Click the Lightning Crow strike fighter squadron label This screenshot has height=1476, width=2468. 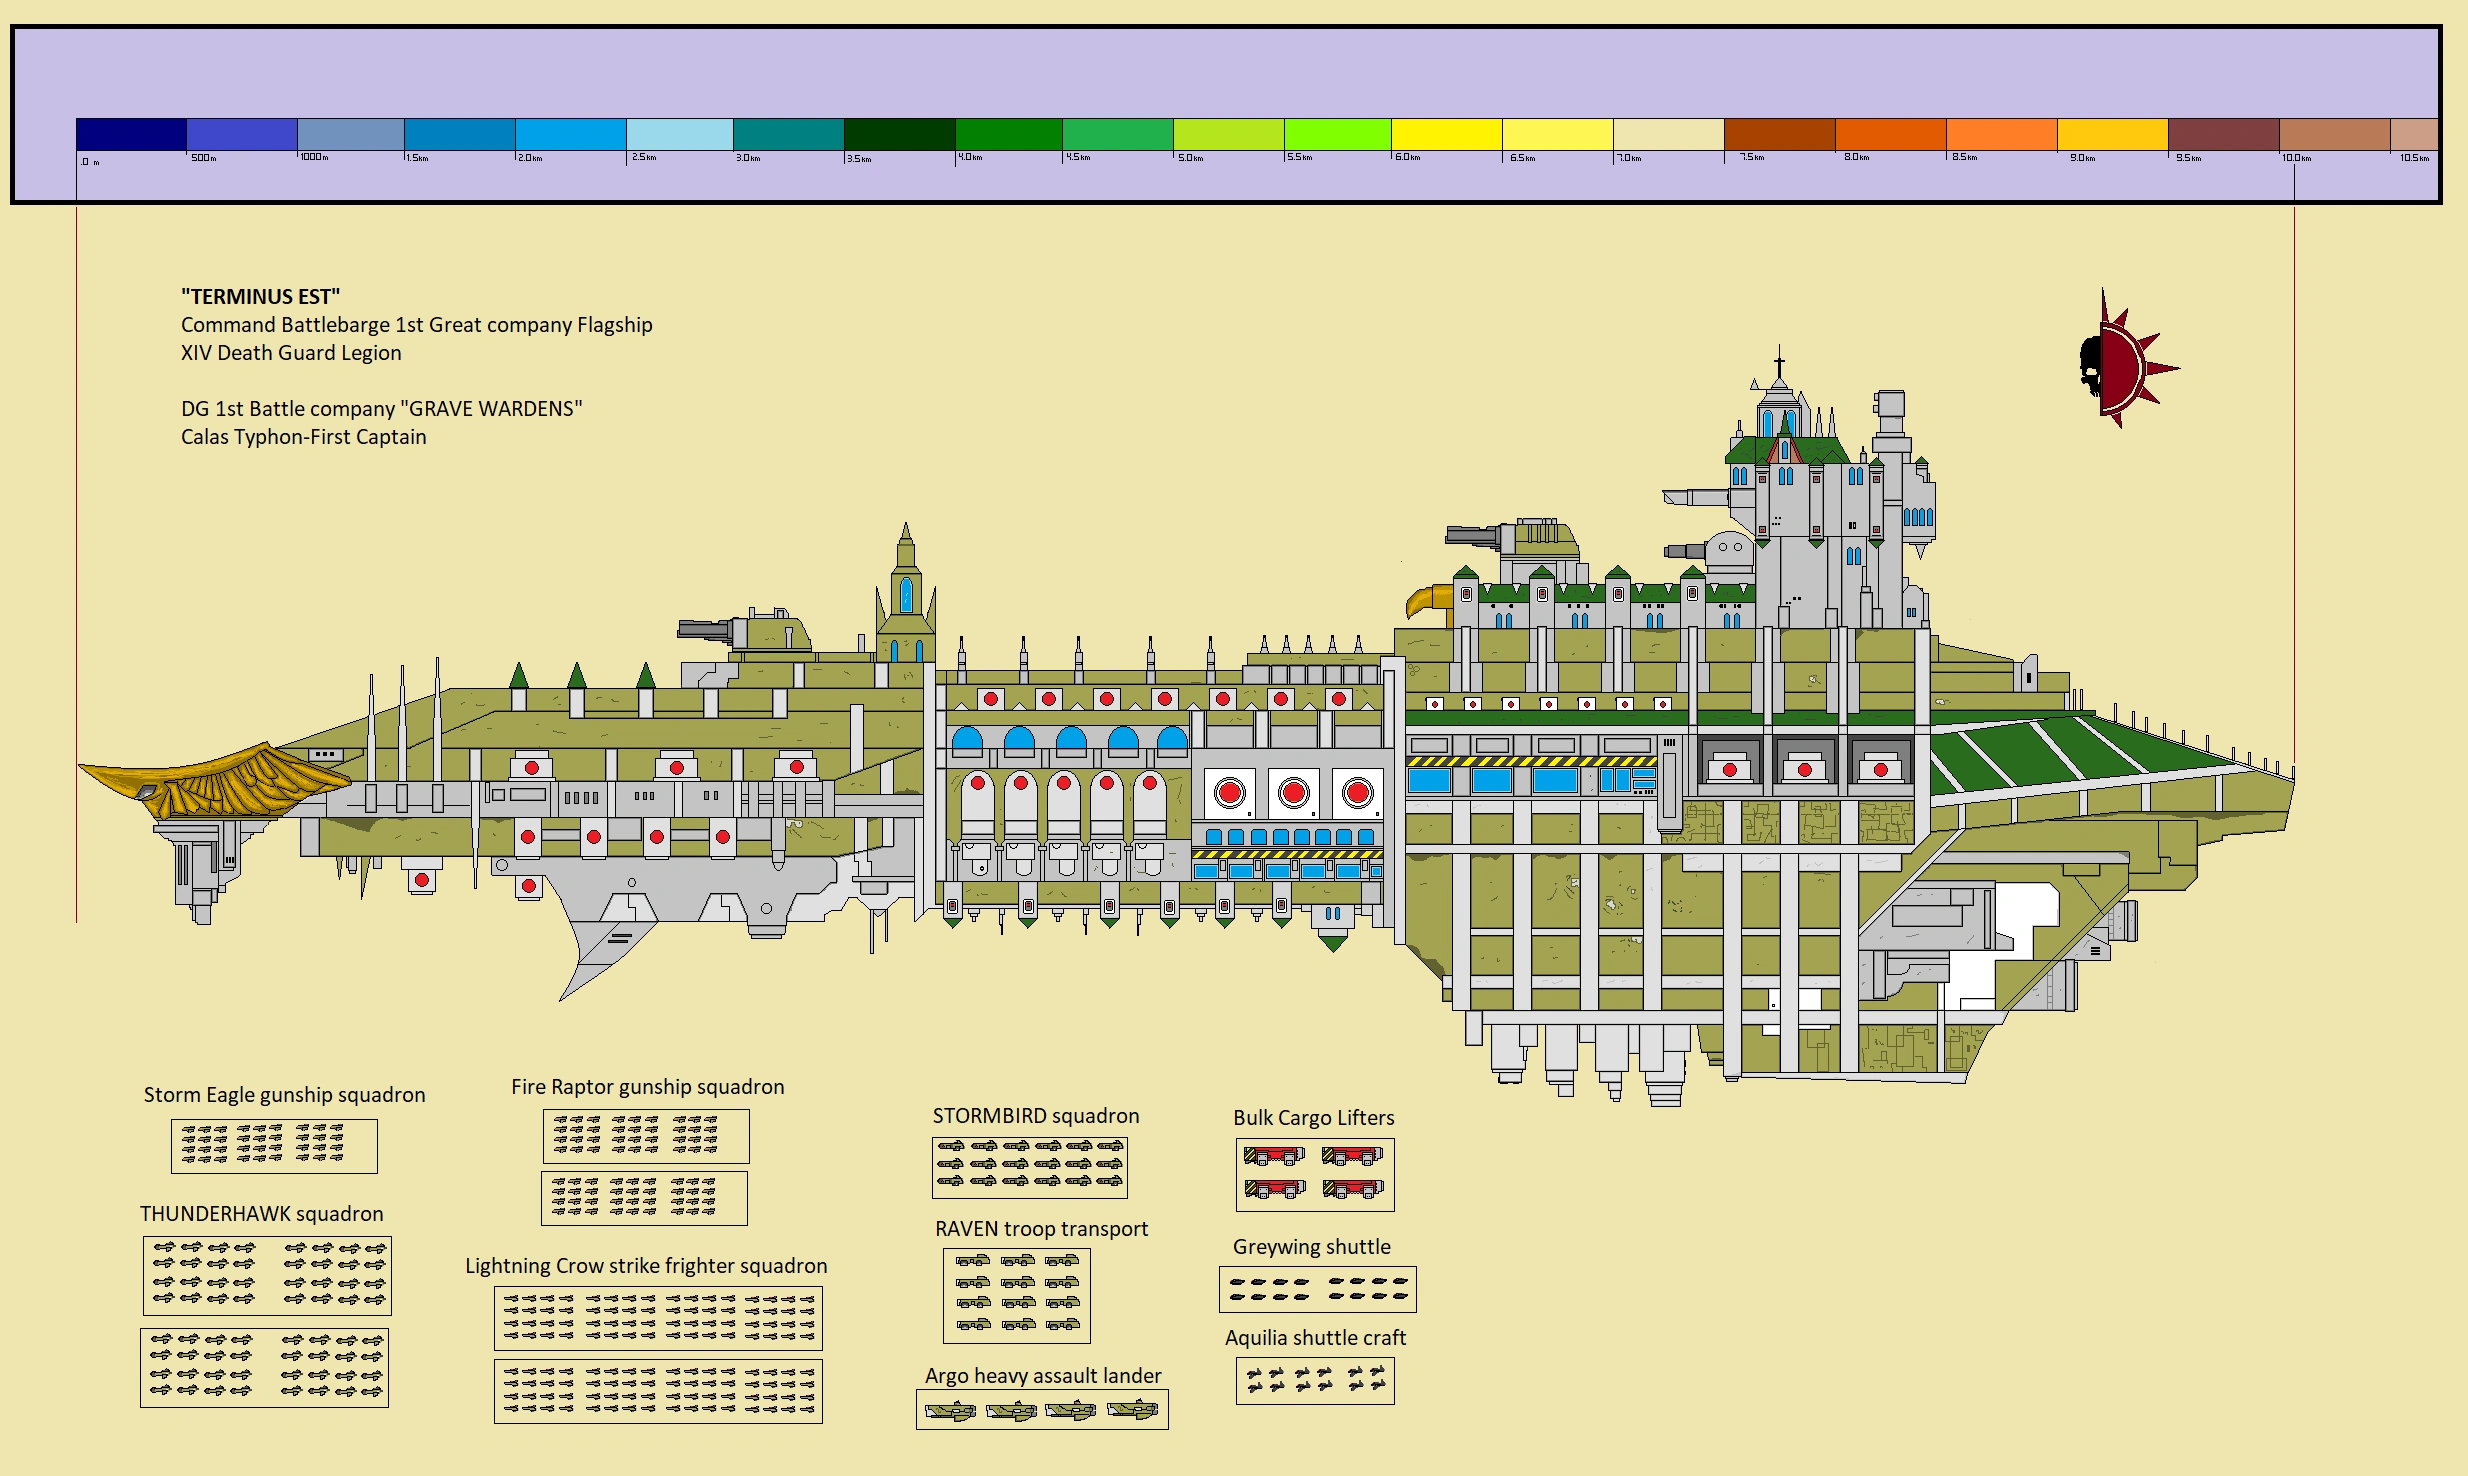pos(646,1266)
